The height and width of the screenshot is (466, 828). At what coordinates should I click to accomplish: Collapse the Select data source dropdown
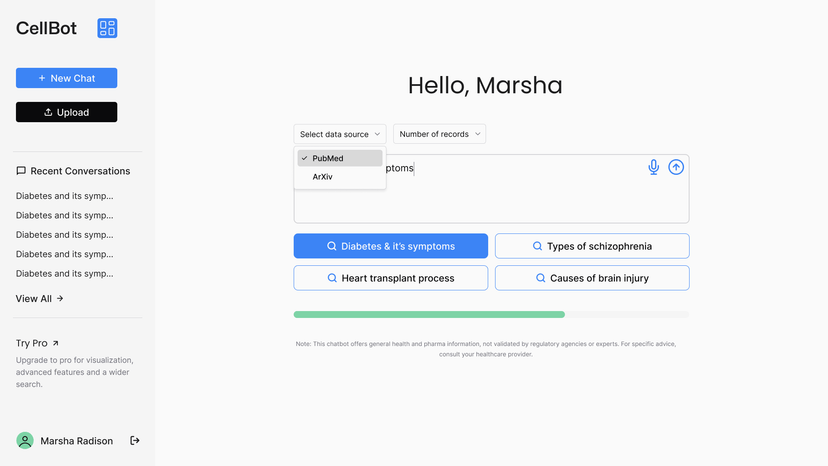(x=340, y=134)
